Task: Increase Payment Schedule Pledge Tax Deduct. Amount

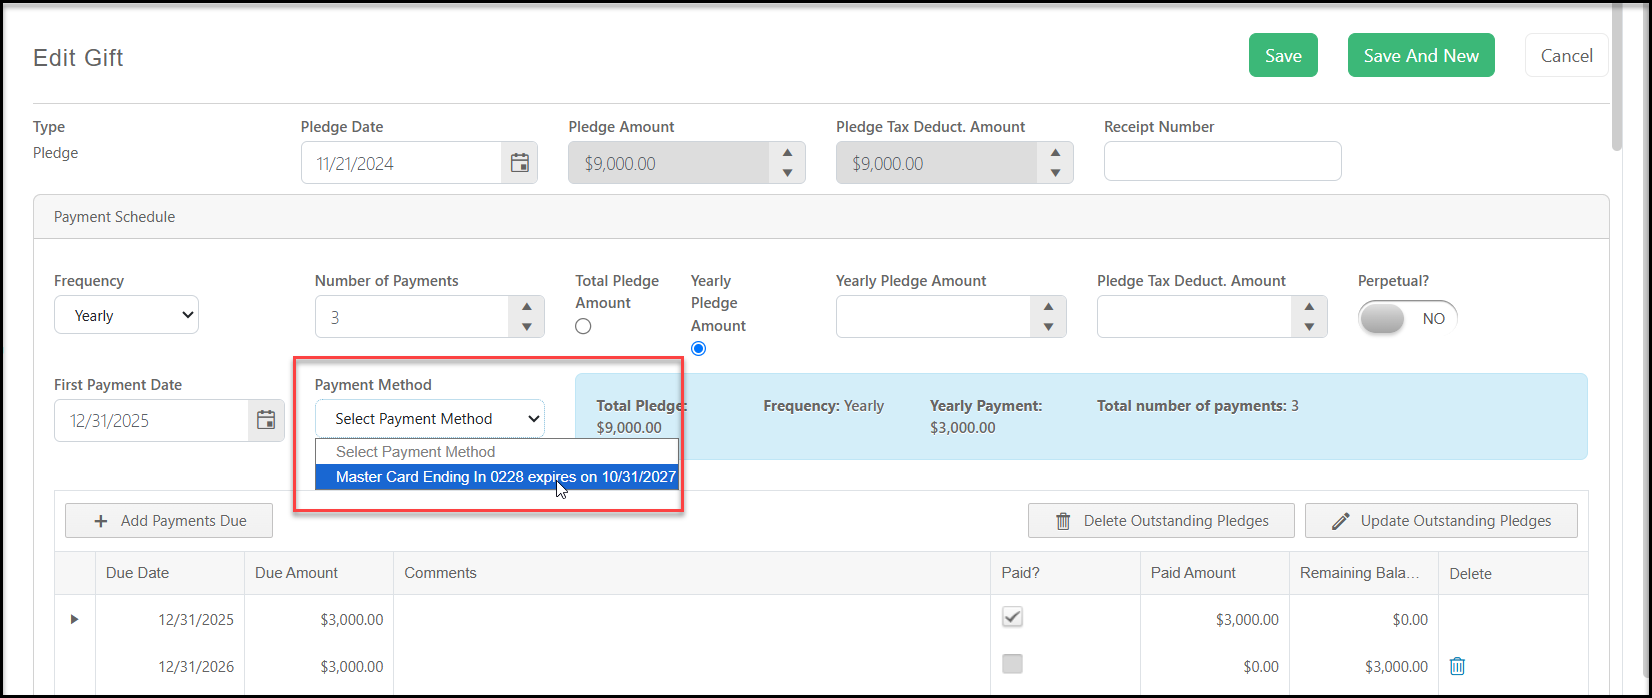Action: 1309,306
